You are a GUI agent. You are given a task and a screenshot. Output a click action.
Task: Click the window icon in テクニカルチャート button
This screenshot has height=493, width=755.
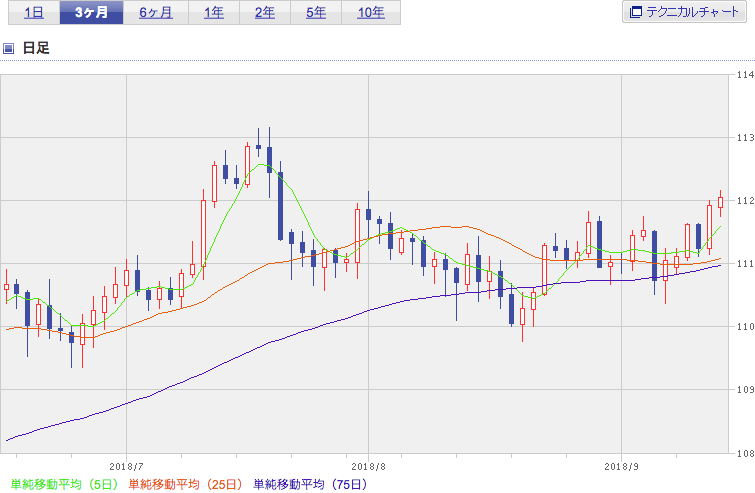(636, 12)
